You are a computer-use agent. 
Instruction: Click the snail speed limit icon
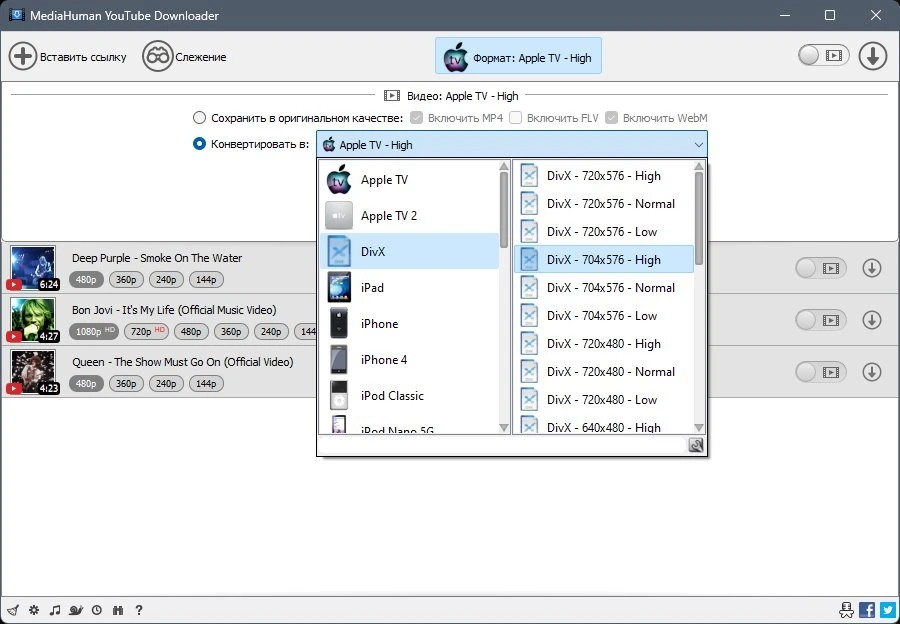(76, 610)
